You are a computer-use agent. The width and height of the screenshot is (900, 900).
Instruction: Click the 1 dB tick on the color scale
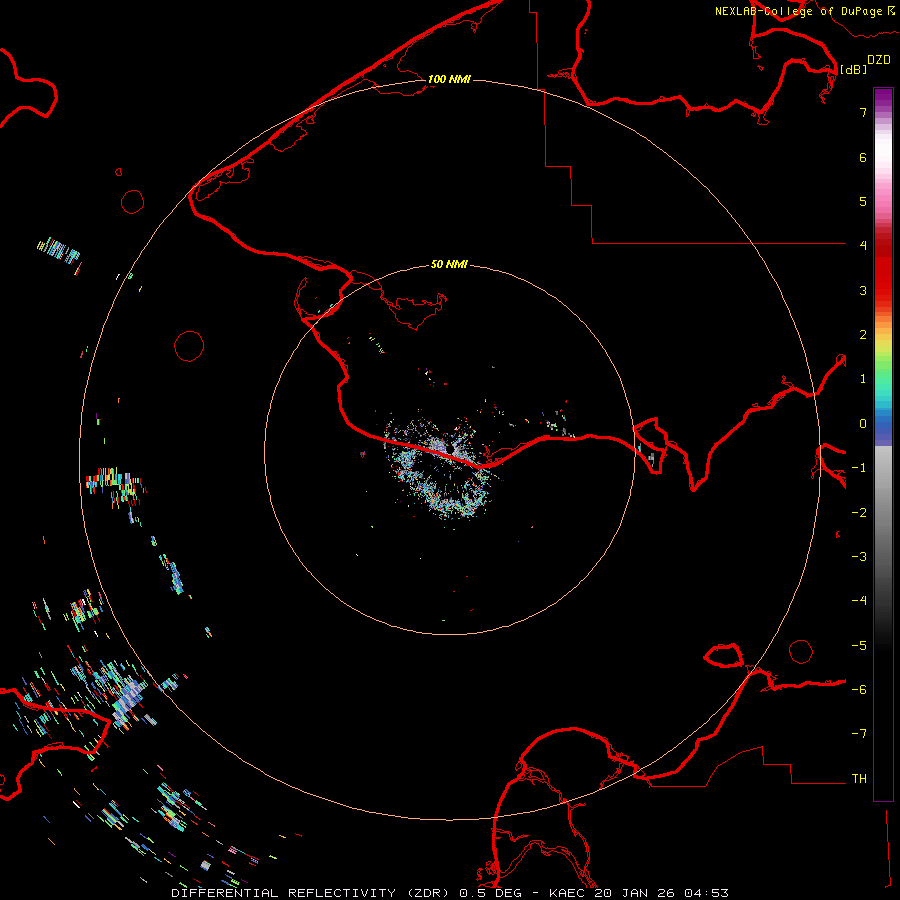click(863, 379)
